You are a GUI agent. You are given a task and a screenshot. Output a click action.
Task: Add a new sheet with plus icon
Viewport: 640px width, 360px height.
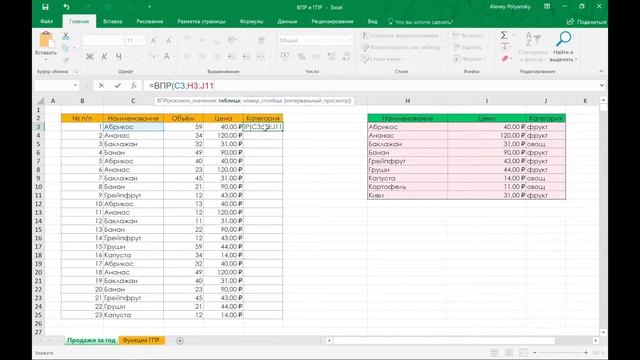180,340
